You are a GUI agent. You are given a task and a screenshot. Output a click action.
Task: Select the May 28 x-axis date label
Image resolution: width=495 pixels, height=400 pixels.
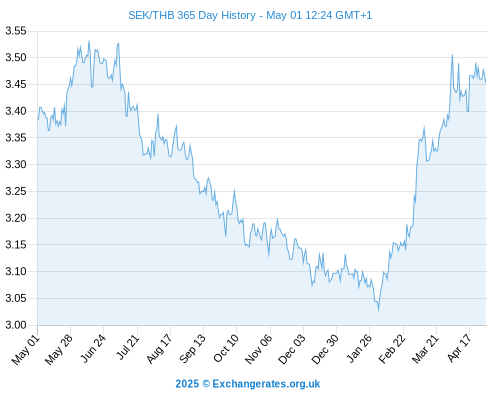(x=59, y=350)
